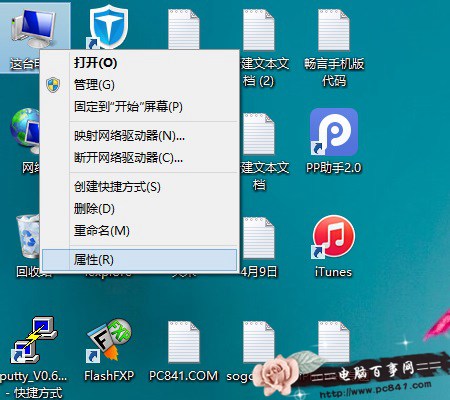The width and height of the screenshot is (450, 400).
Task: Choose 映射网络驱动器(N)... menu entry
Action: [x=139, y=136]
